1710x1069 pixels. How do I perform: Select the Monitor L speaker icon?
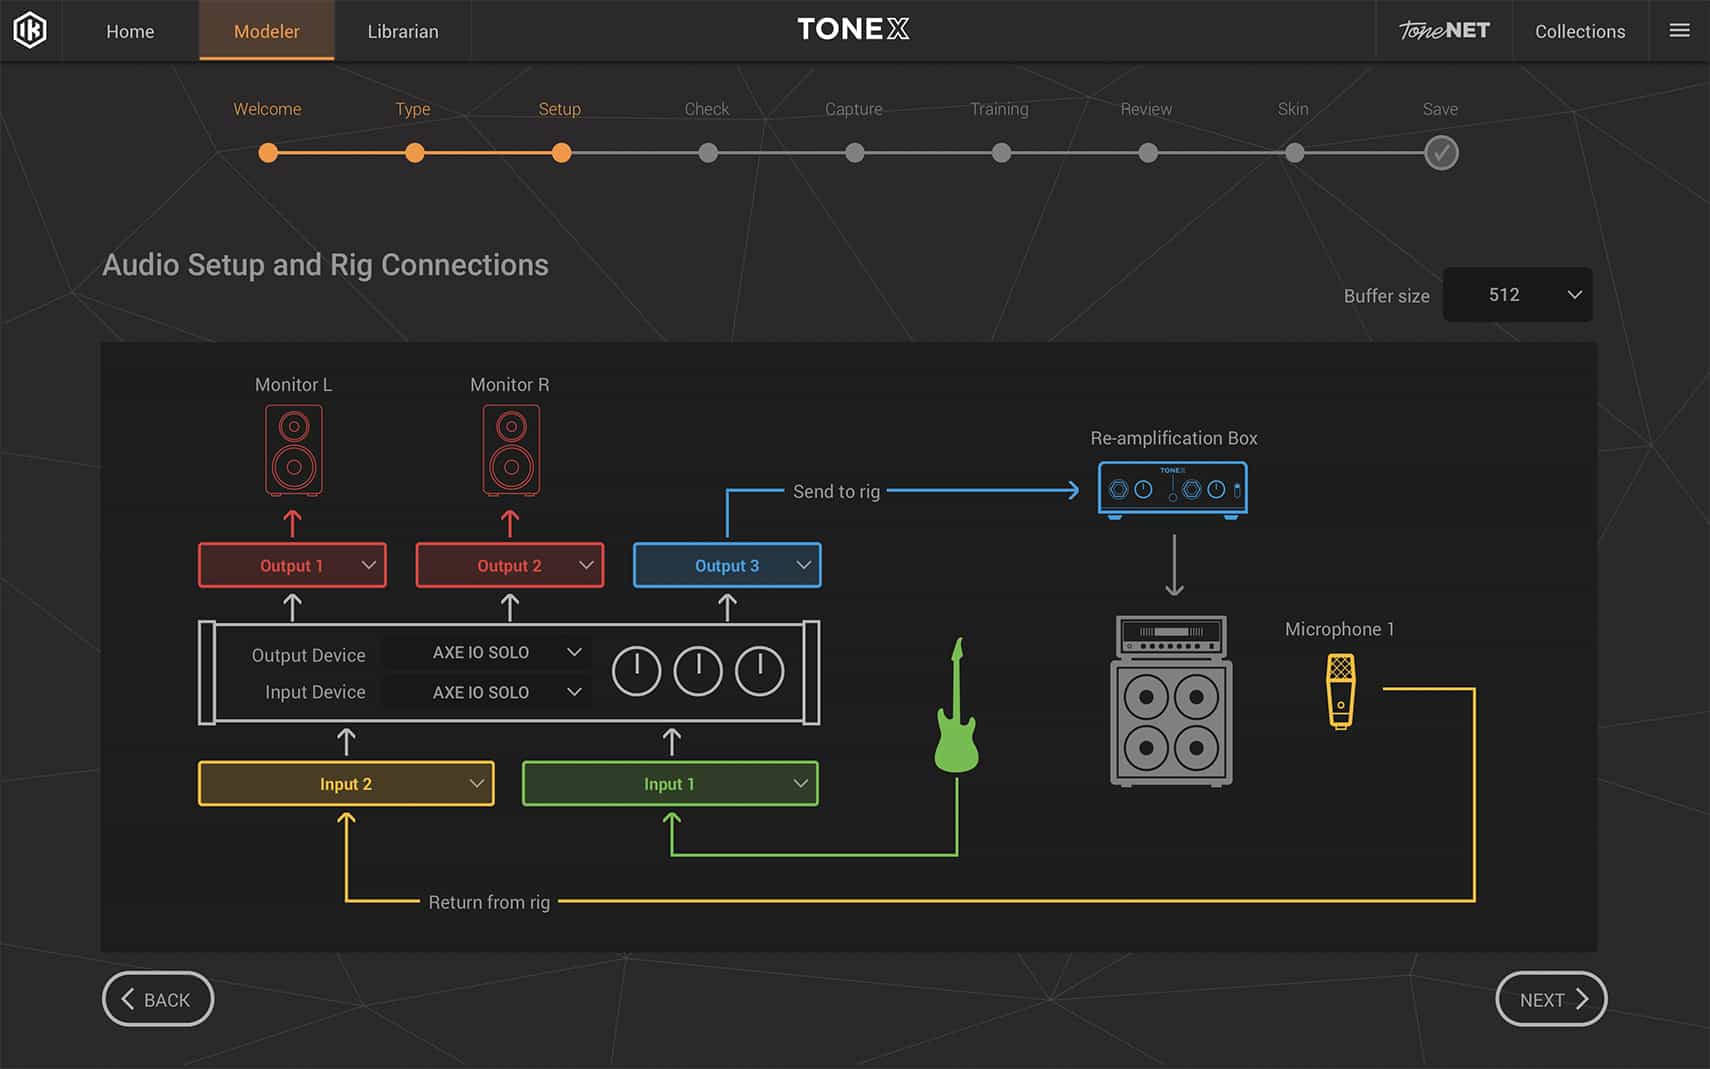coord(292,450)
